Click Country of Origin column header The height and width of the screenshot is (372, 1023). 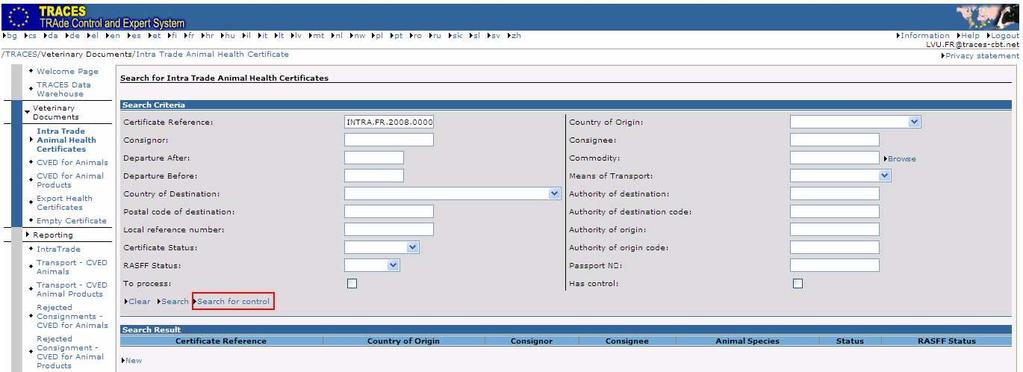403,341
